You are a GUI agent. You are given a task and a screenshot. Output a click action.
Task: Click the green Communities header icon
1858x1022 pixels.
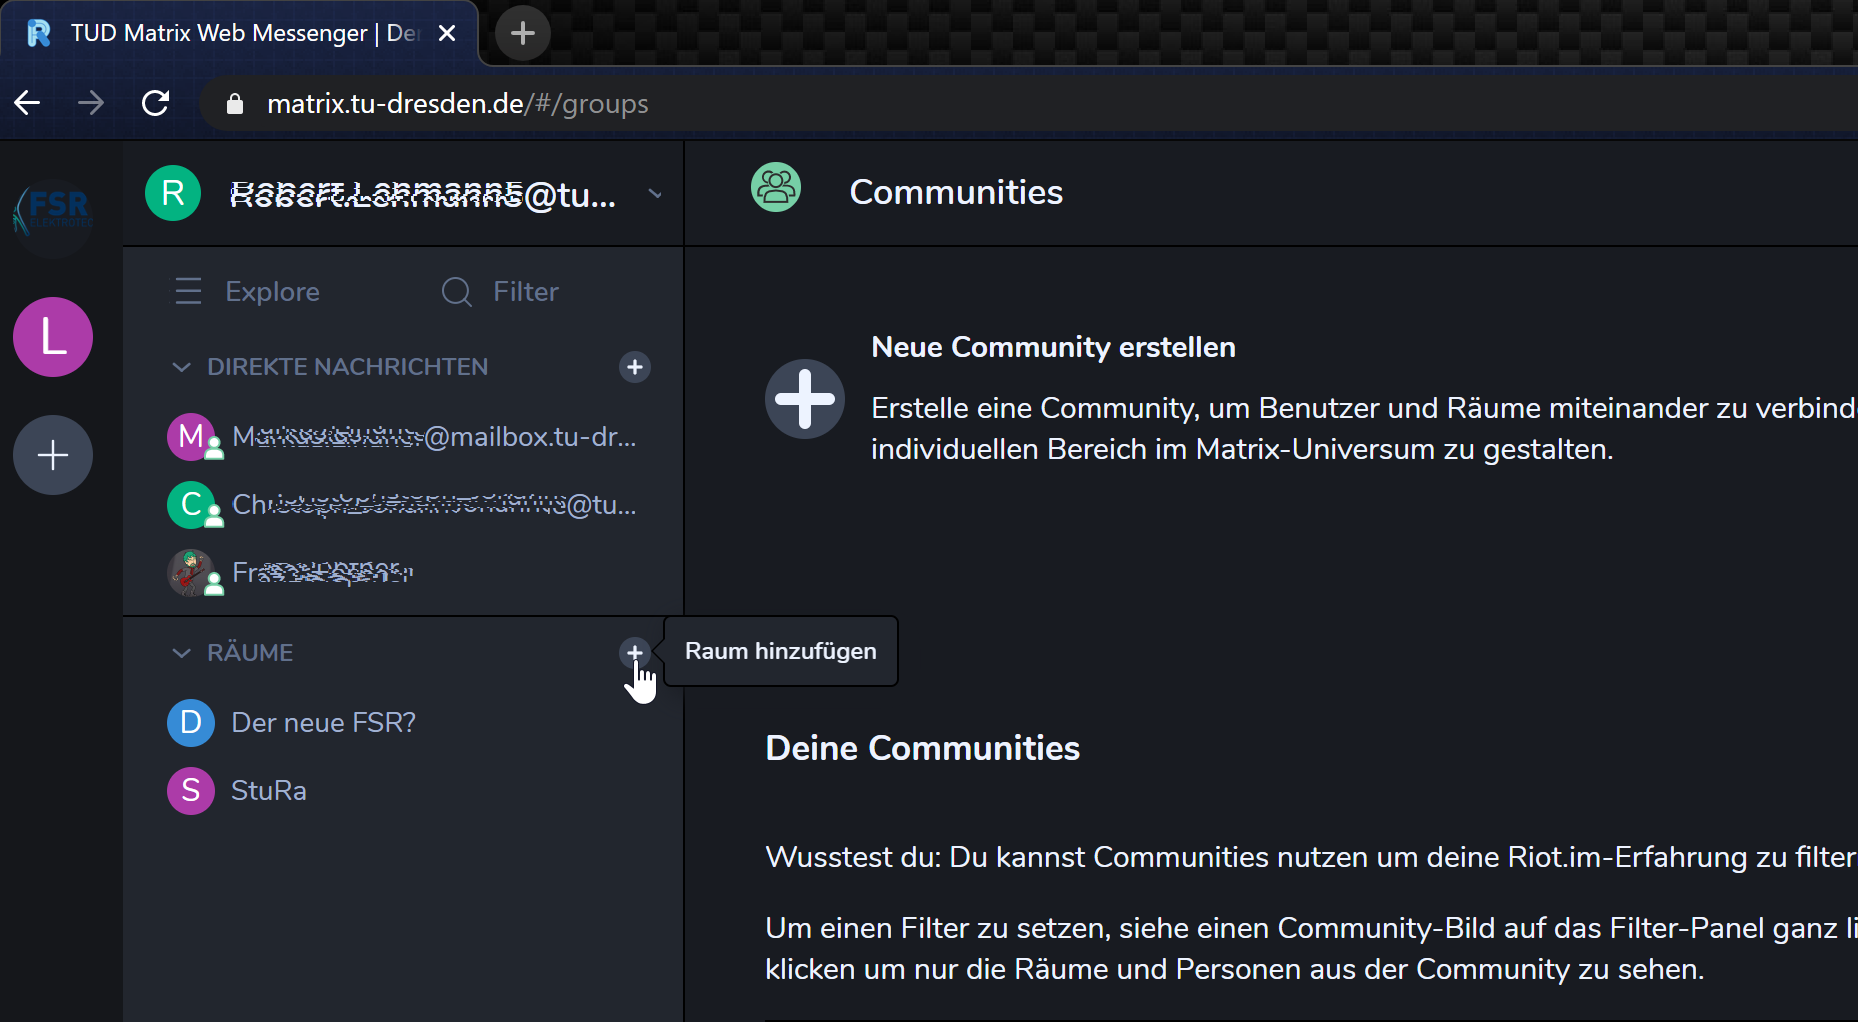pos(776,188)
